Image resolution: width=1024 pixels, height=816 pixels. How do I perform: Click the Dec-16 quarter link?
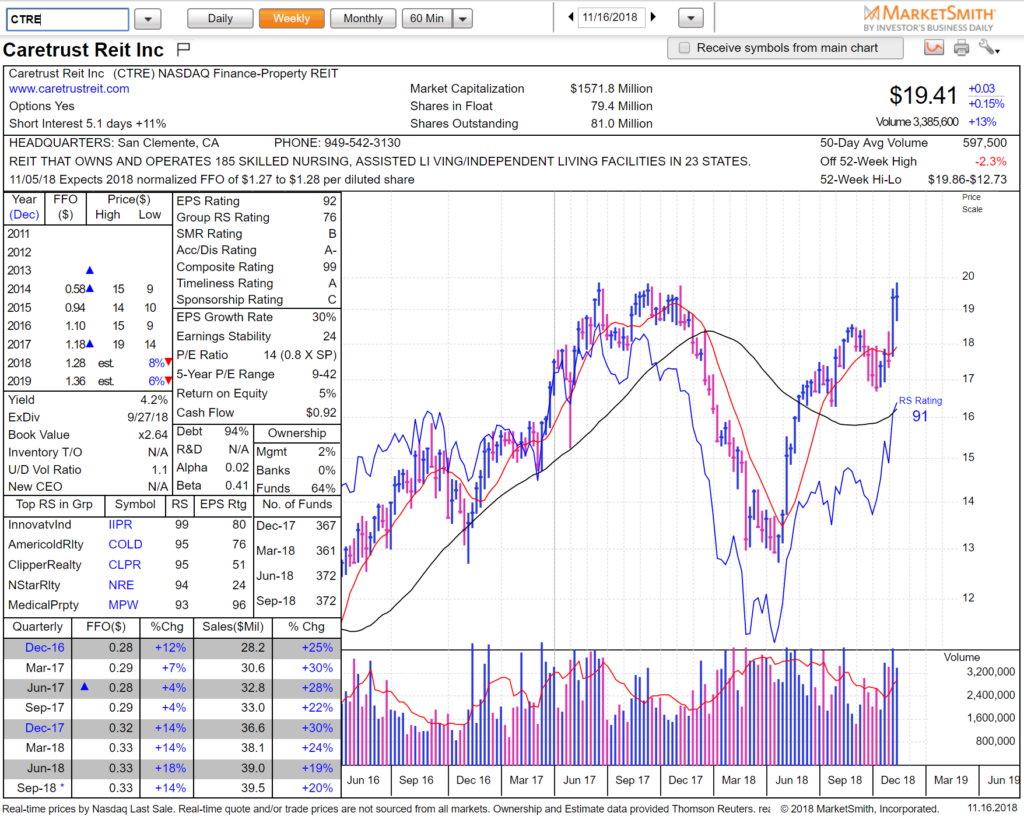[45, 648]
